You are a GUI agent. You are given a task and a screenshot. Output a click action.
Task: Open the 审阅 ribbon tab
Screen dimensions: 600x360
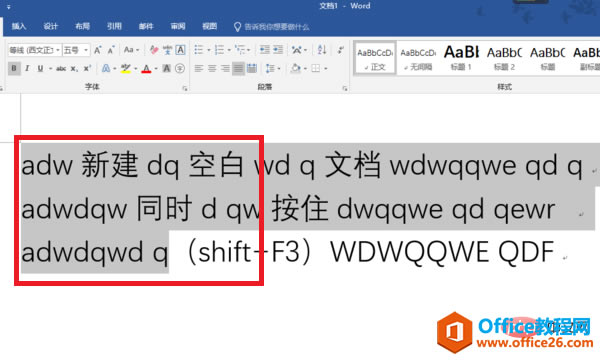click(x=178, y=26)
